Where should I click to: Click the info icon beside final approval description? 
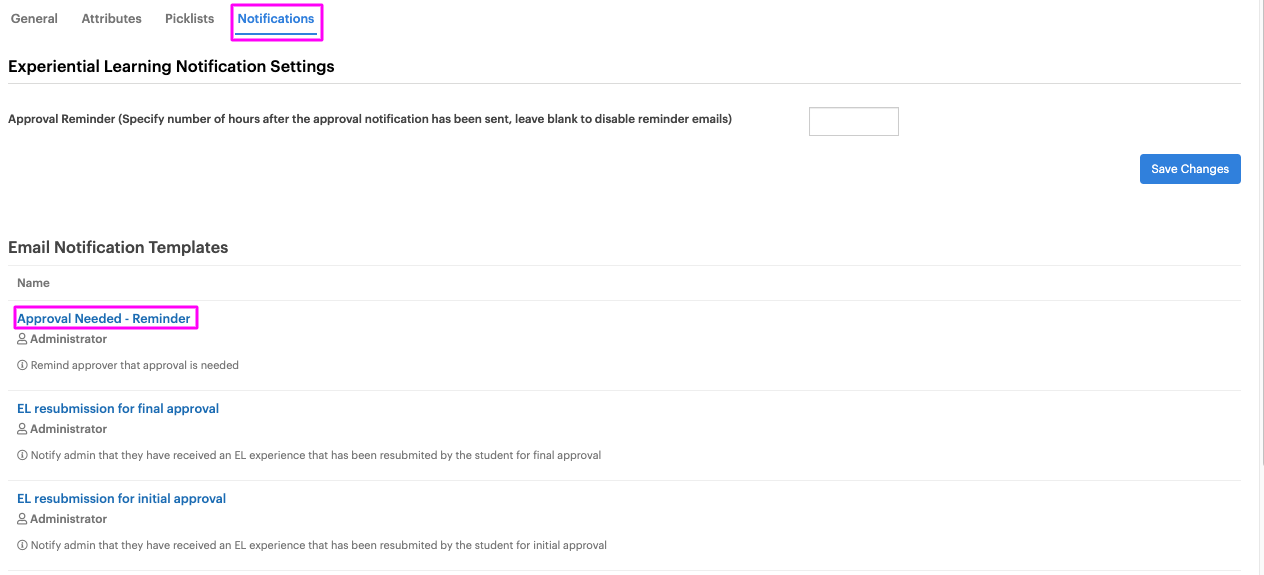coord(22,455)
